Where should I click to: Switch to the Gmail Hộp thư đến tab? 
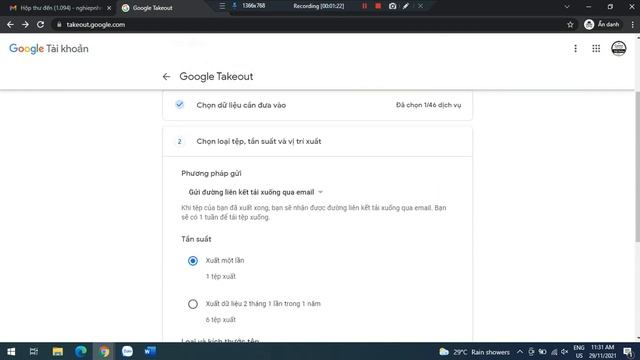click(59, 8)
